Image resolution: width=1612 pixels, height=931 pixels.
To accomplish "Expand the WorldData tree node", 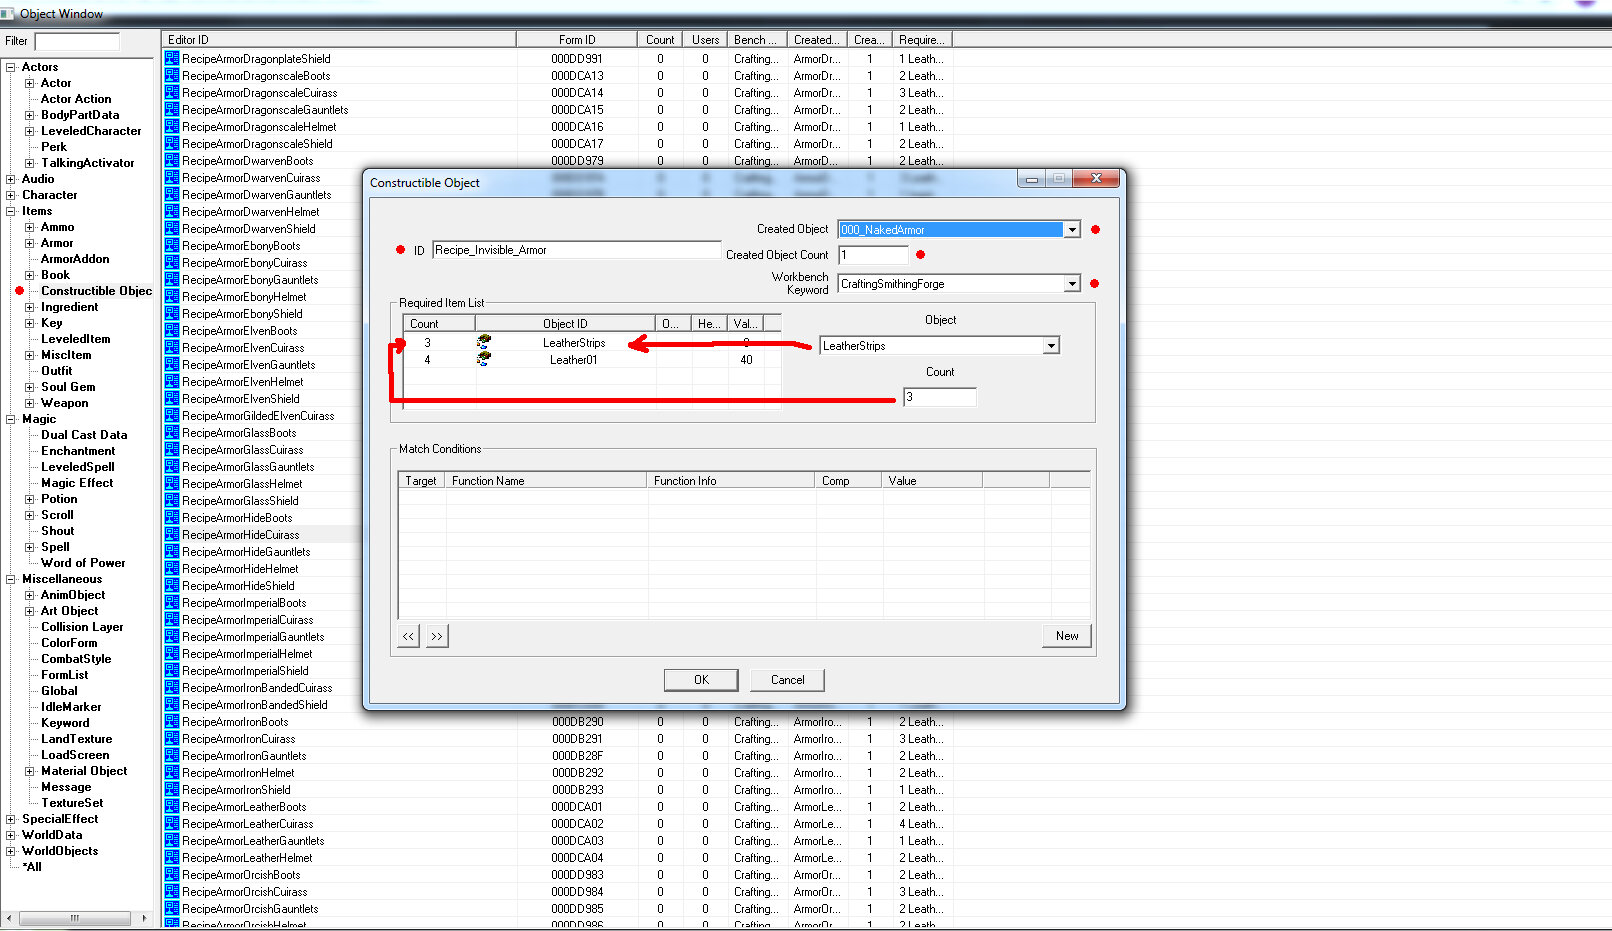I will [11, 835].
